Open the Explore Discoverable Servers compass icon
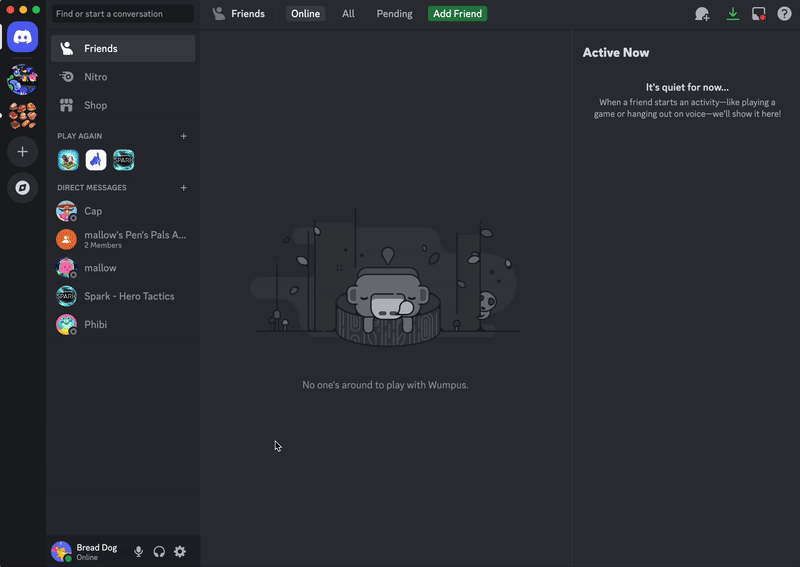The image size is (800, 567). (22, 188)
